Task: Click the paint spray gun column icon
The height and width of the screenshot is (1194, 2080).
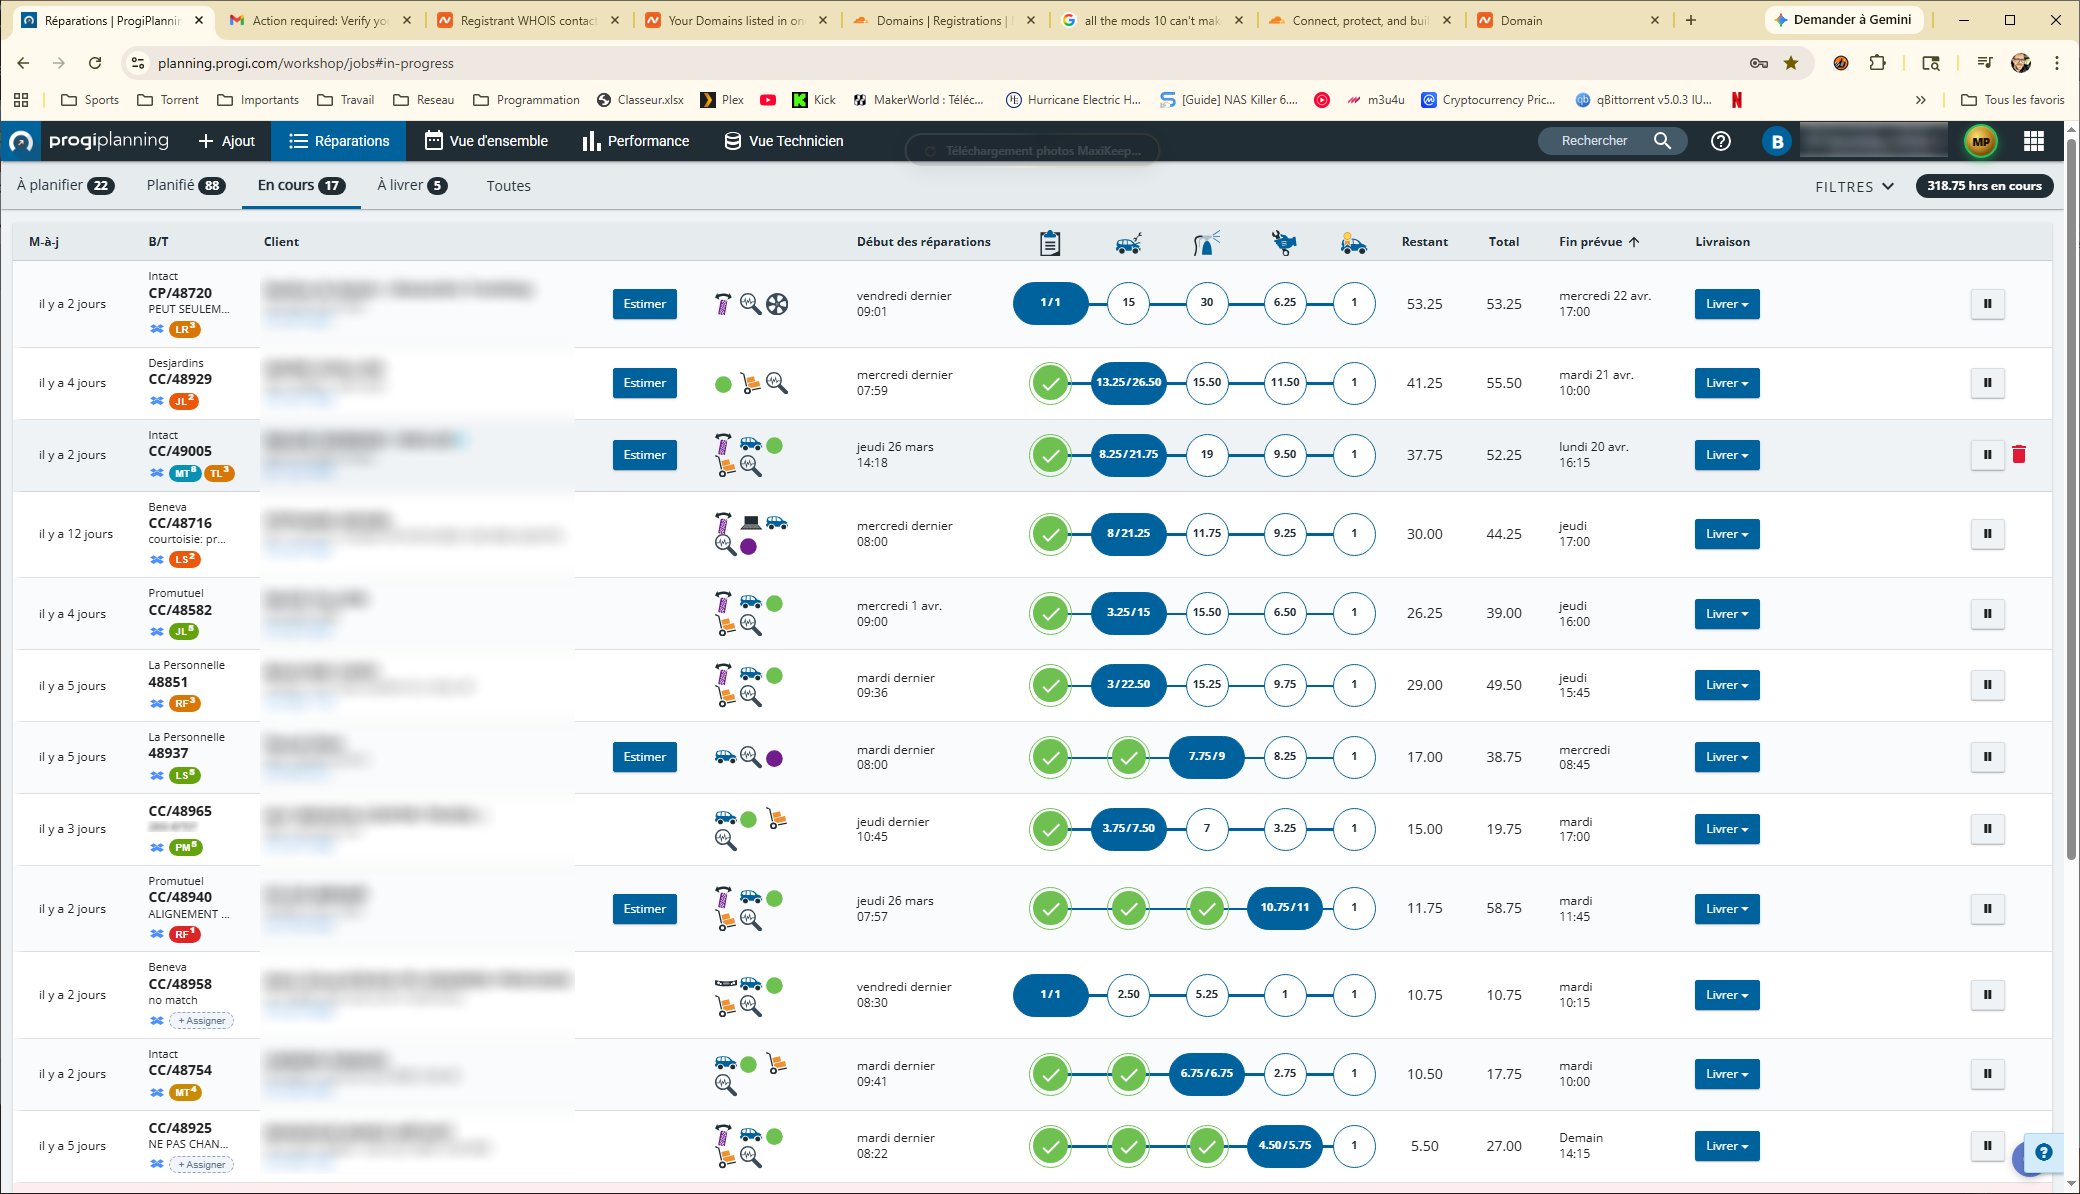Action: [x=1206, y=242]
